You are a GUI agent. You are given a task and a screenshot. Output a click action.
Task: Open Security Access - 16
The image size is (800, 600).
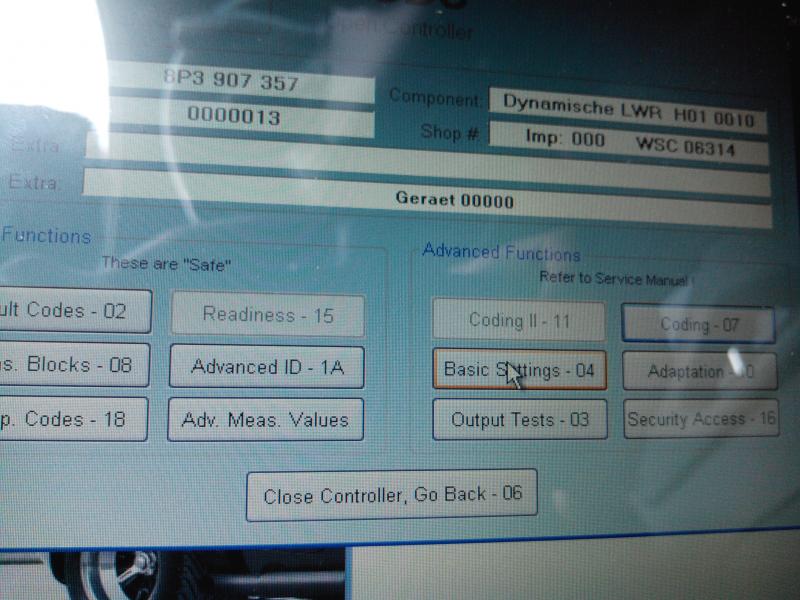701,418
